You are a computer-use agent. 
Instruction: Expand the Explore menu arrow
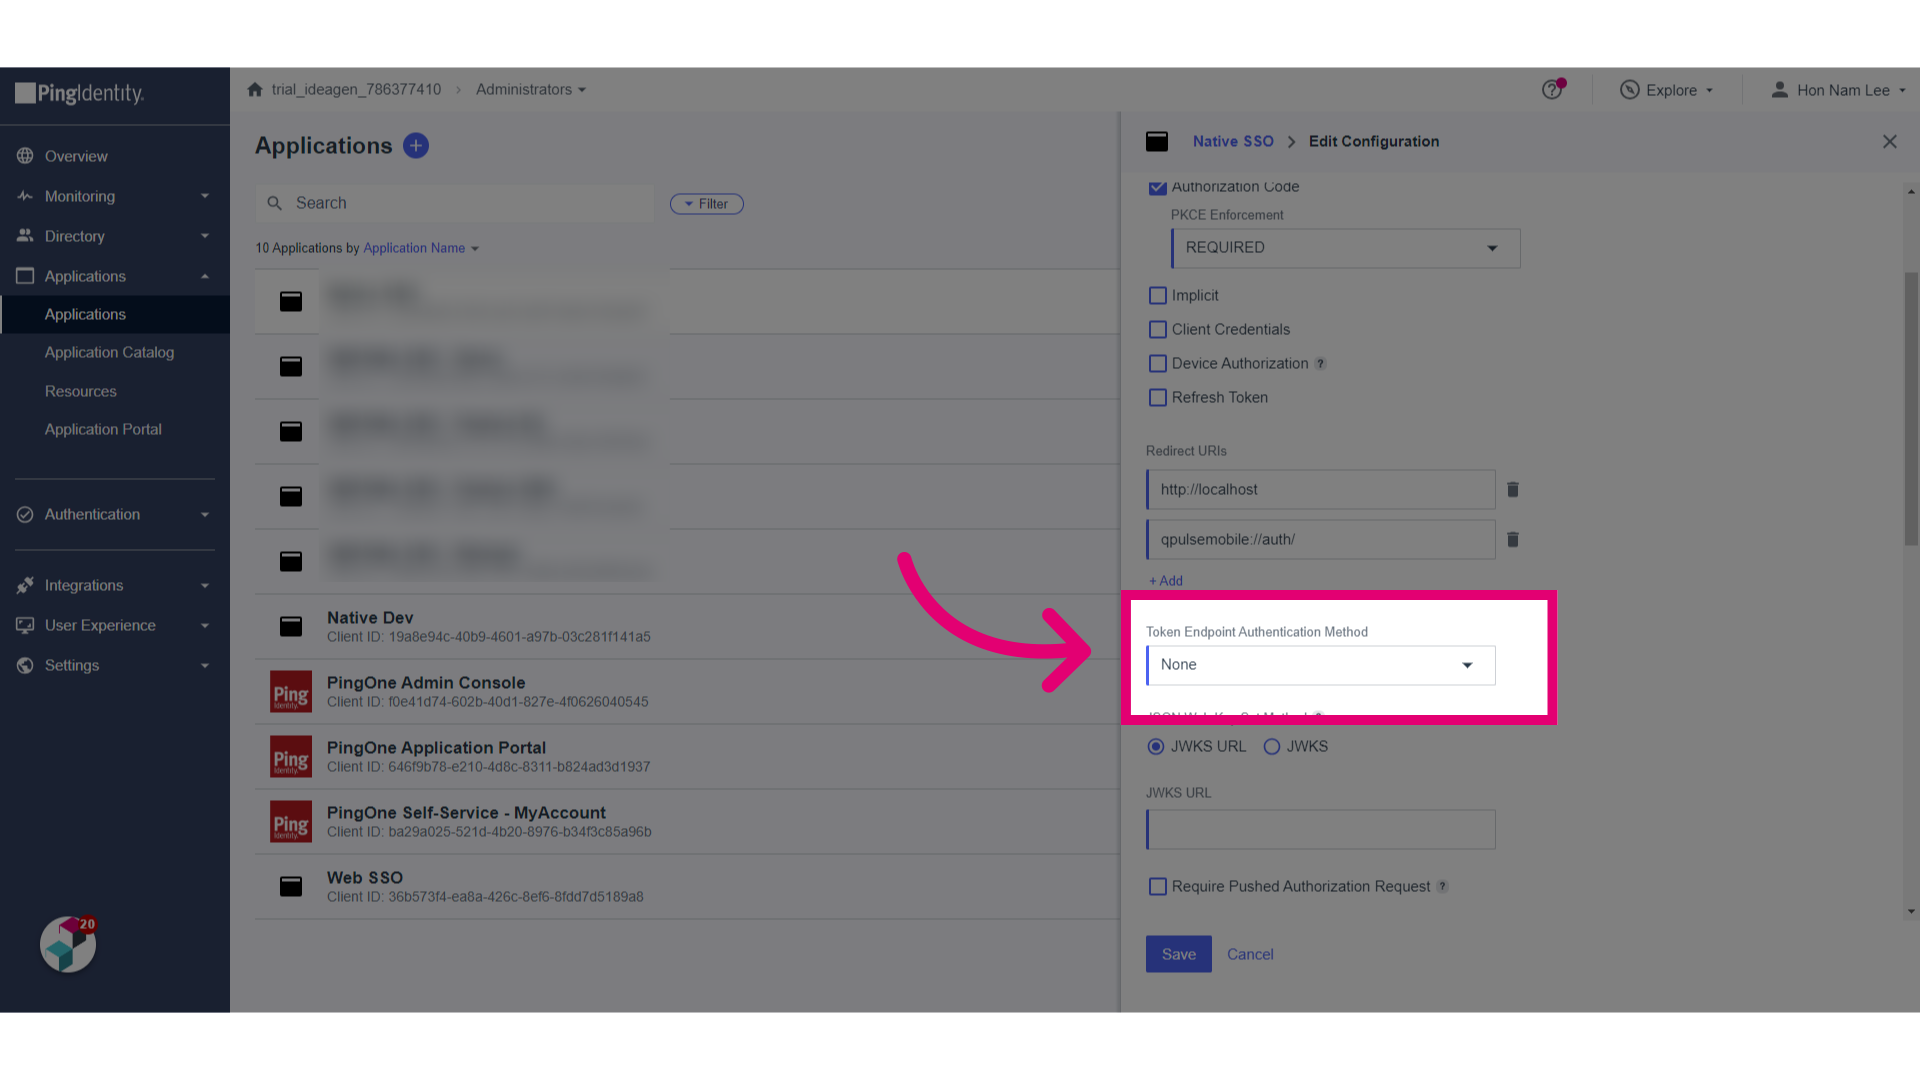[1709, 90]
